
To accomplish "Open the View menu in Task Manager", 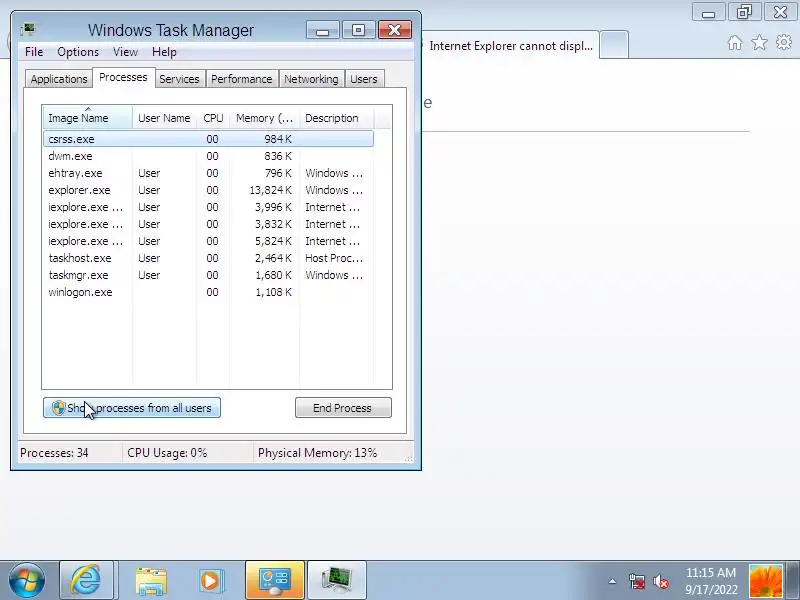I will pyautogui.click(x=125, y=52).
